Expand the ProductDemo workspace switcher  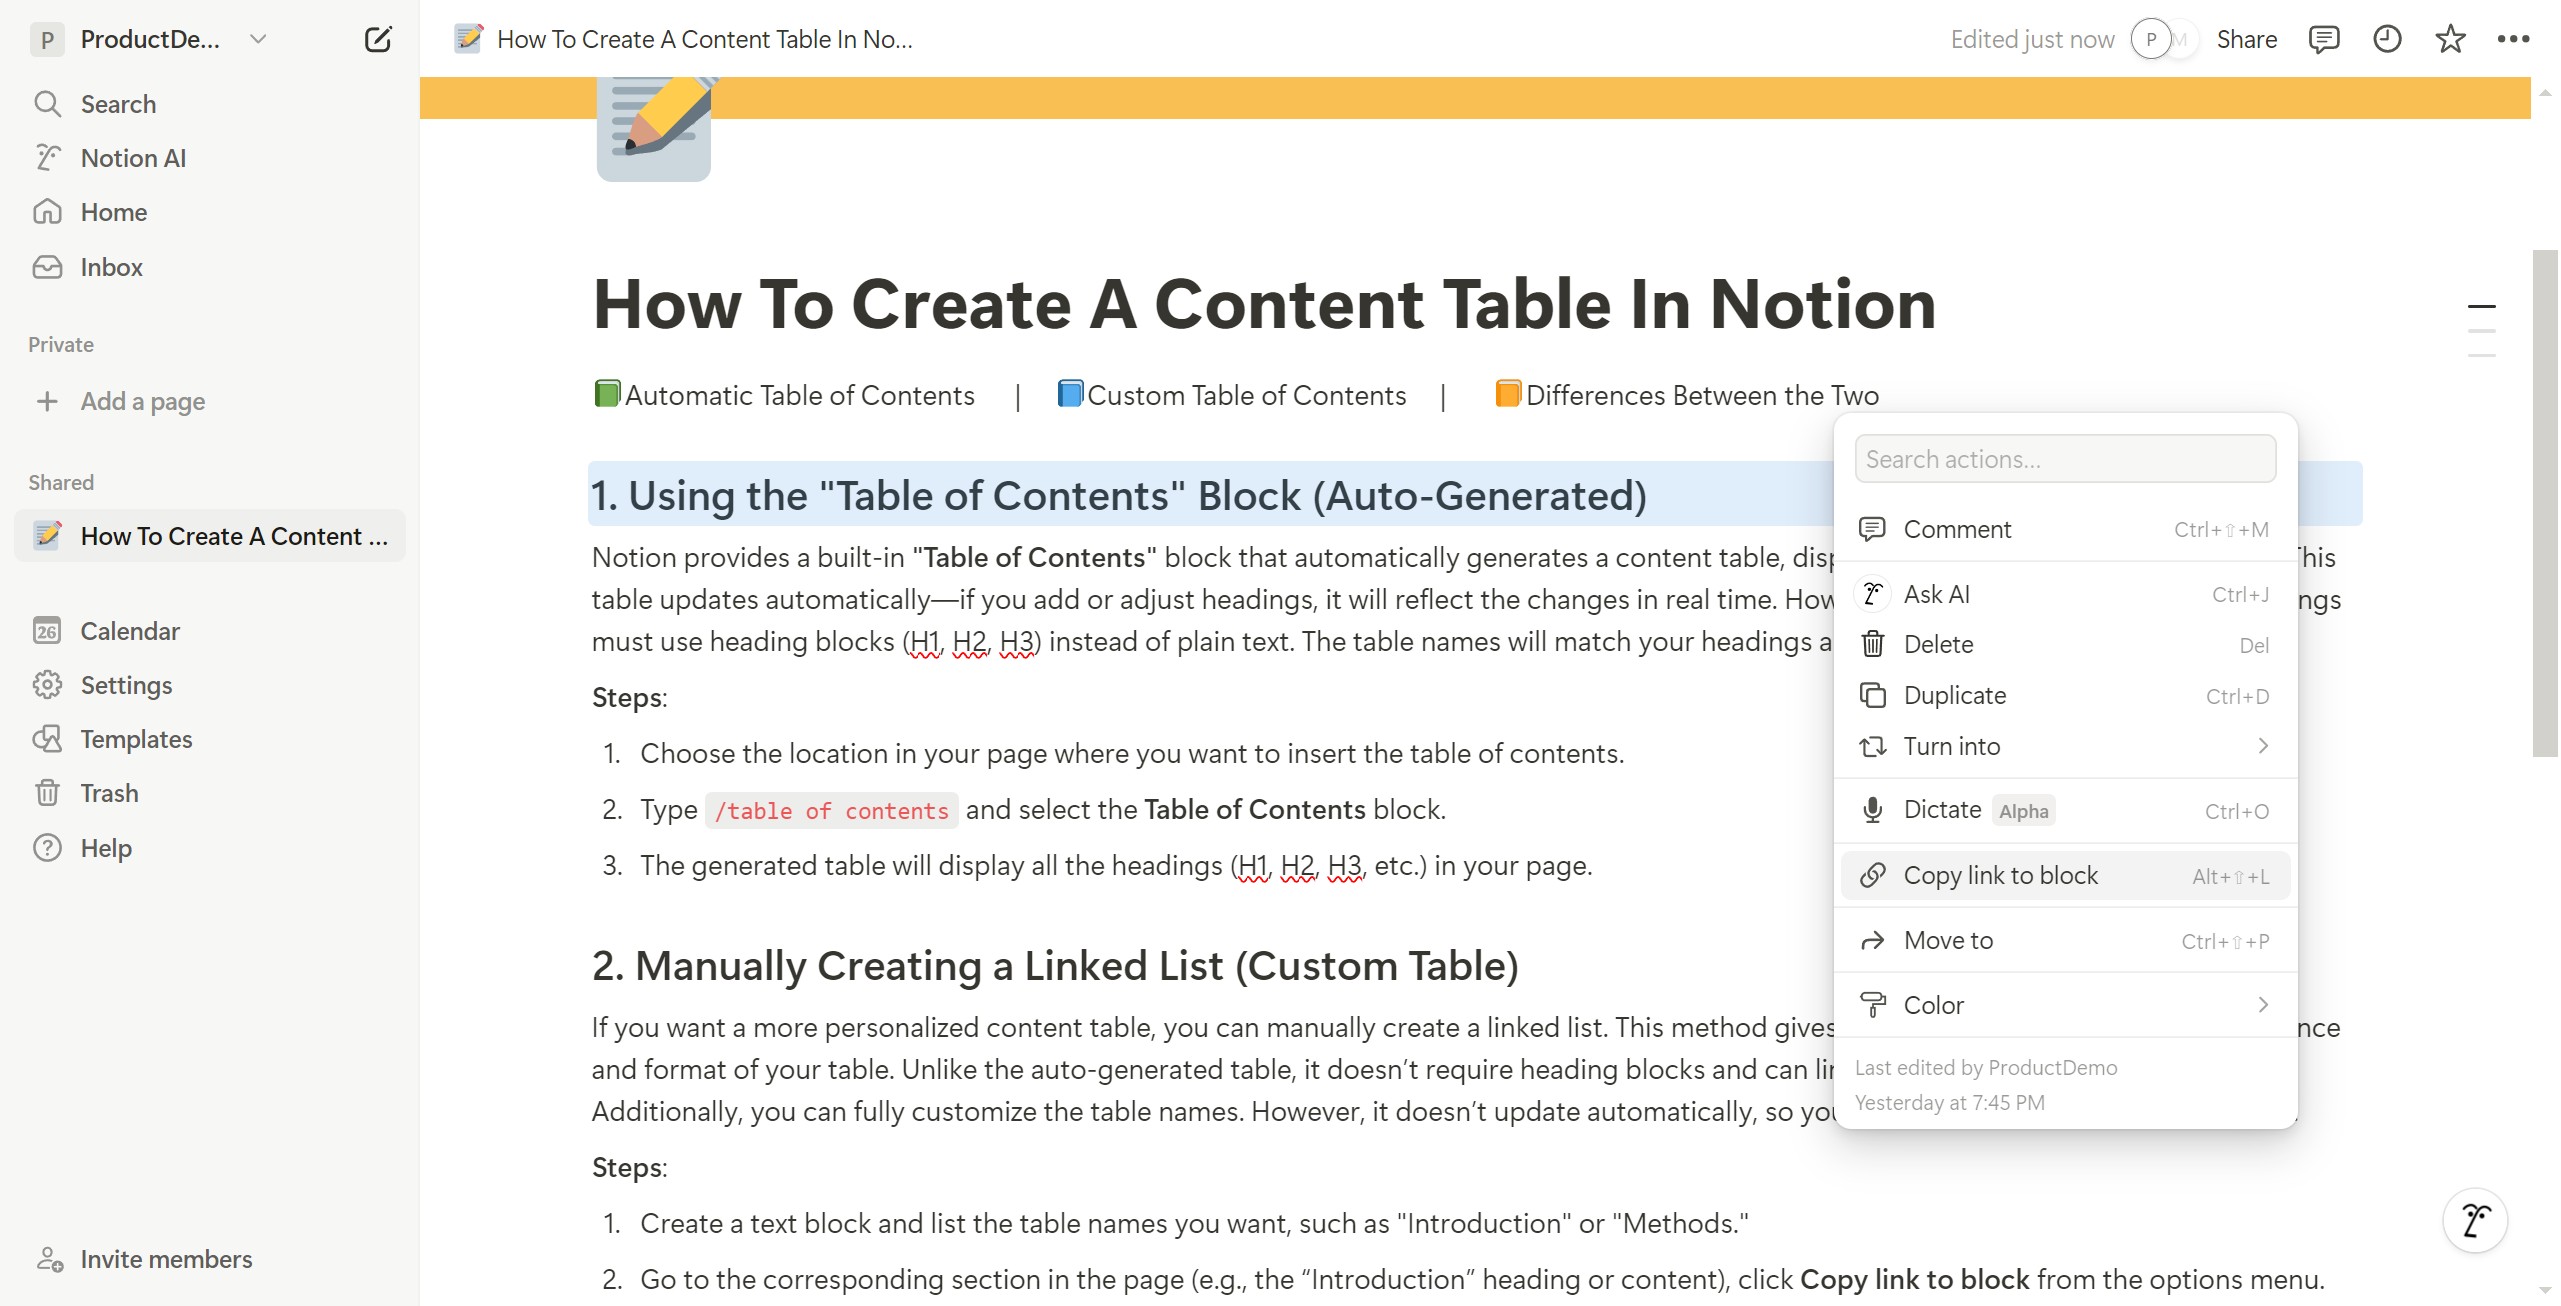click(150, 39)
